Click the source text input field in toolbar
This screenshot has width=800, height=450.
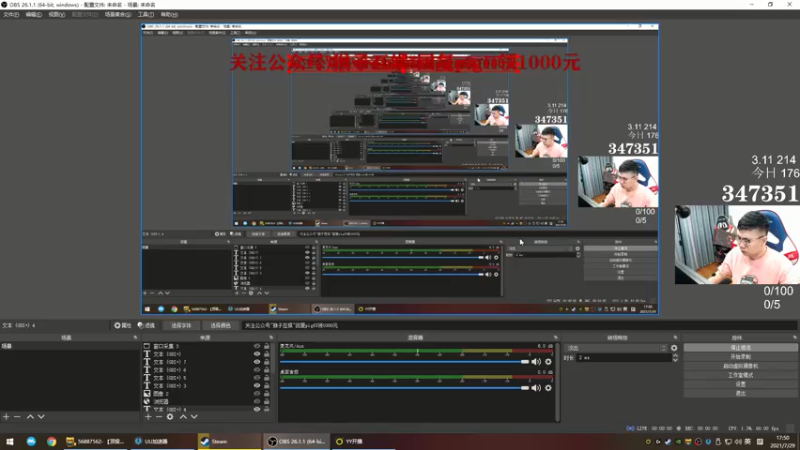(x=518, y=325)
